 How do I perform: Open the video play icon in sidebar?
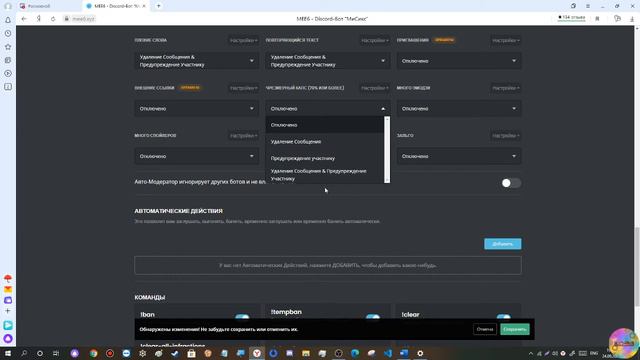point(8,73)
